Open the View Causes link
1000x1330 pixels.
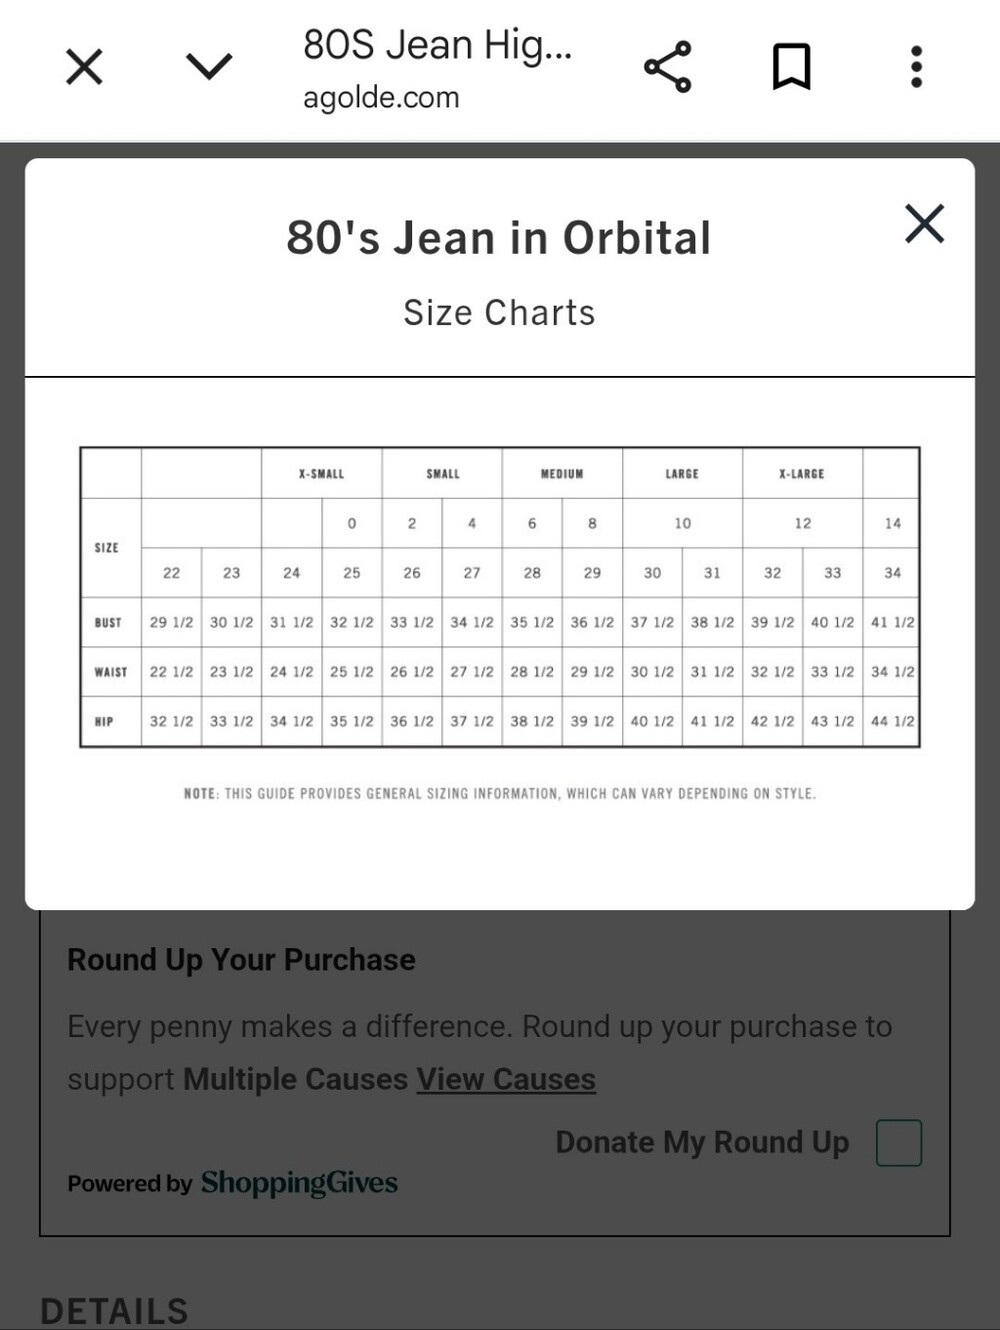point(506,1079)
